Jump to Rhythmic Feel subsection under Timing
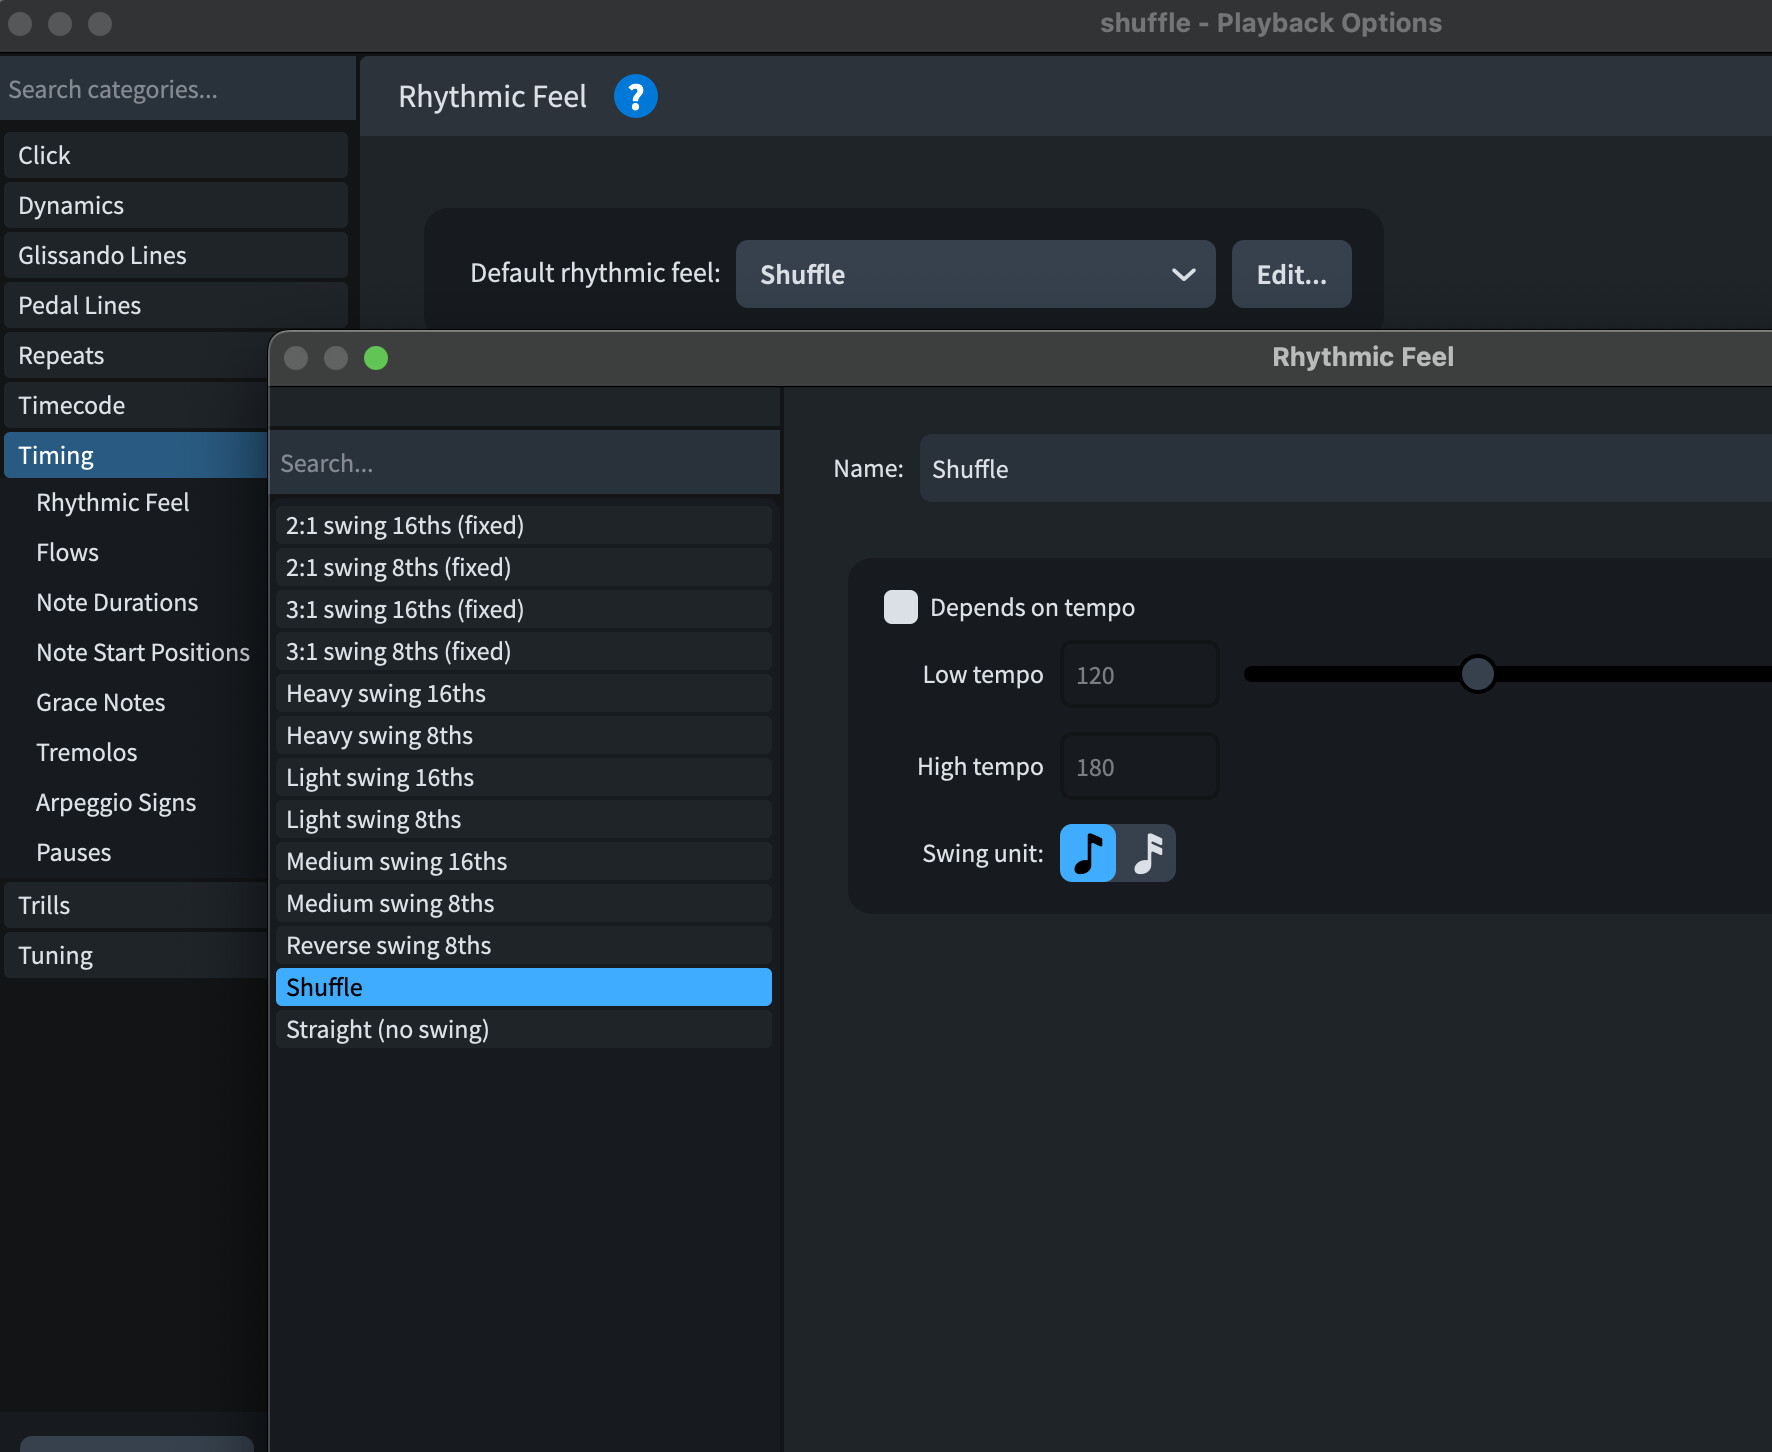Image resolution: width=1772 pixels, height=1452 pixels. point(113,502)
